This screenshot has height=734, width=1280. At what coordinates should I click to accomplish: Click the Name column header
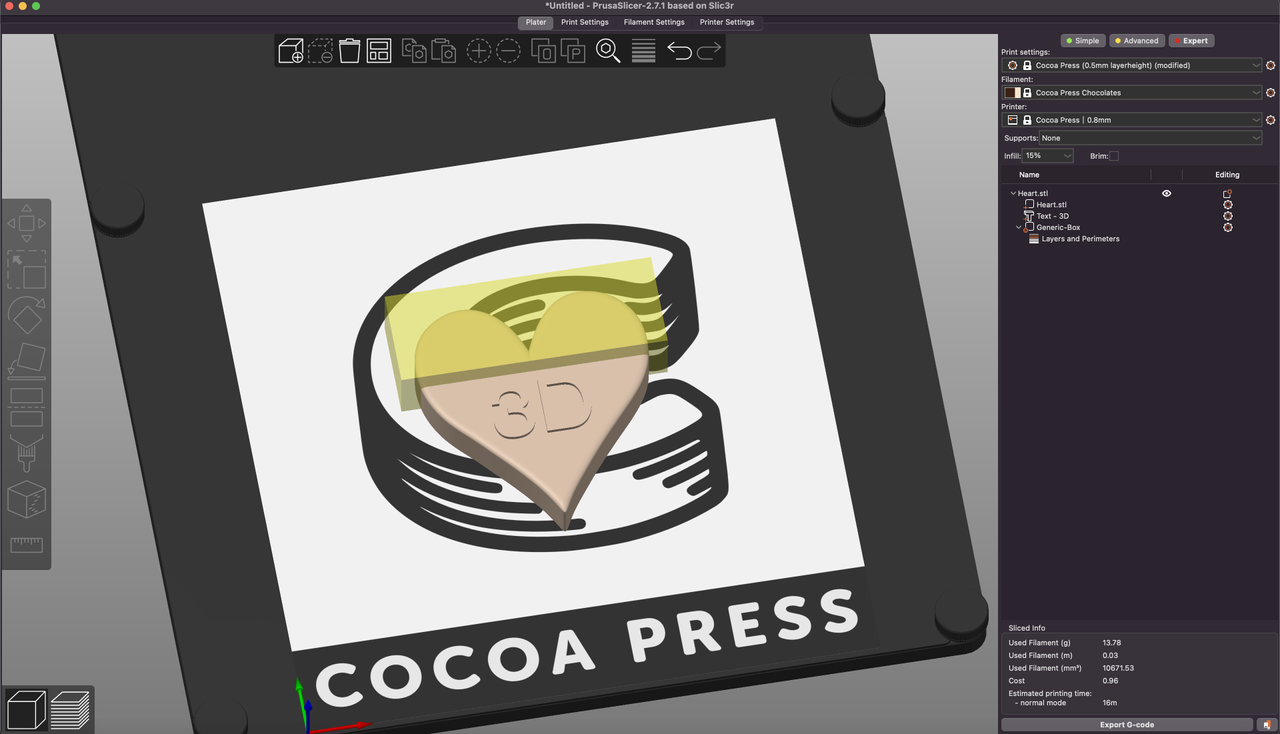pyautogui.click(x=1029, y=174)
